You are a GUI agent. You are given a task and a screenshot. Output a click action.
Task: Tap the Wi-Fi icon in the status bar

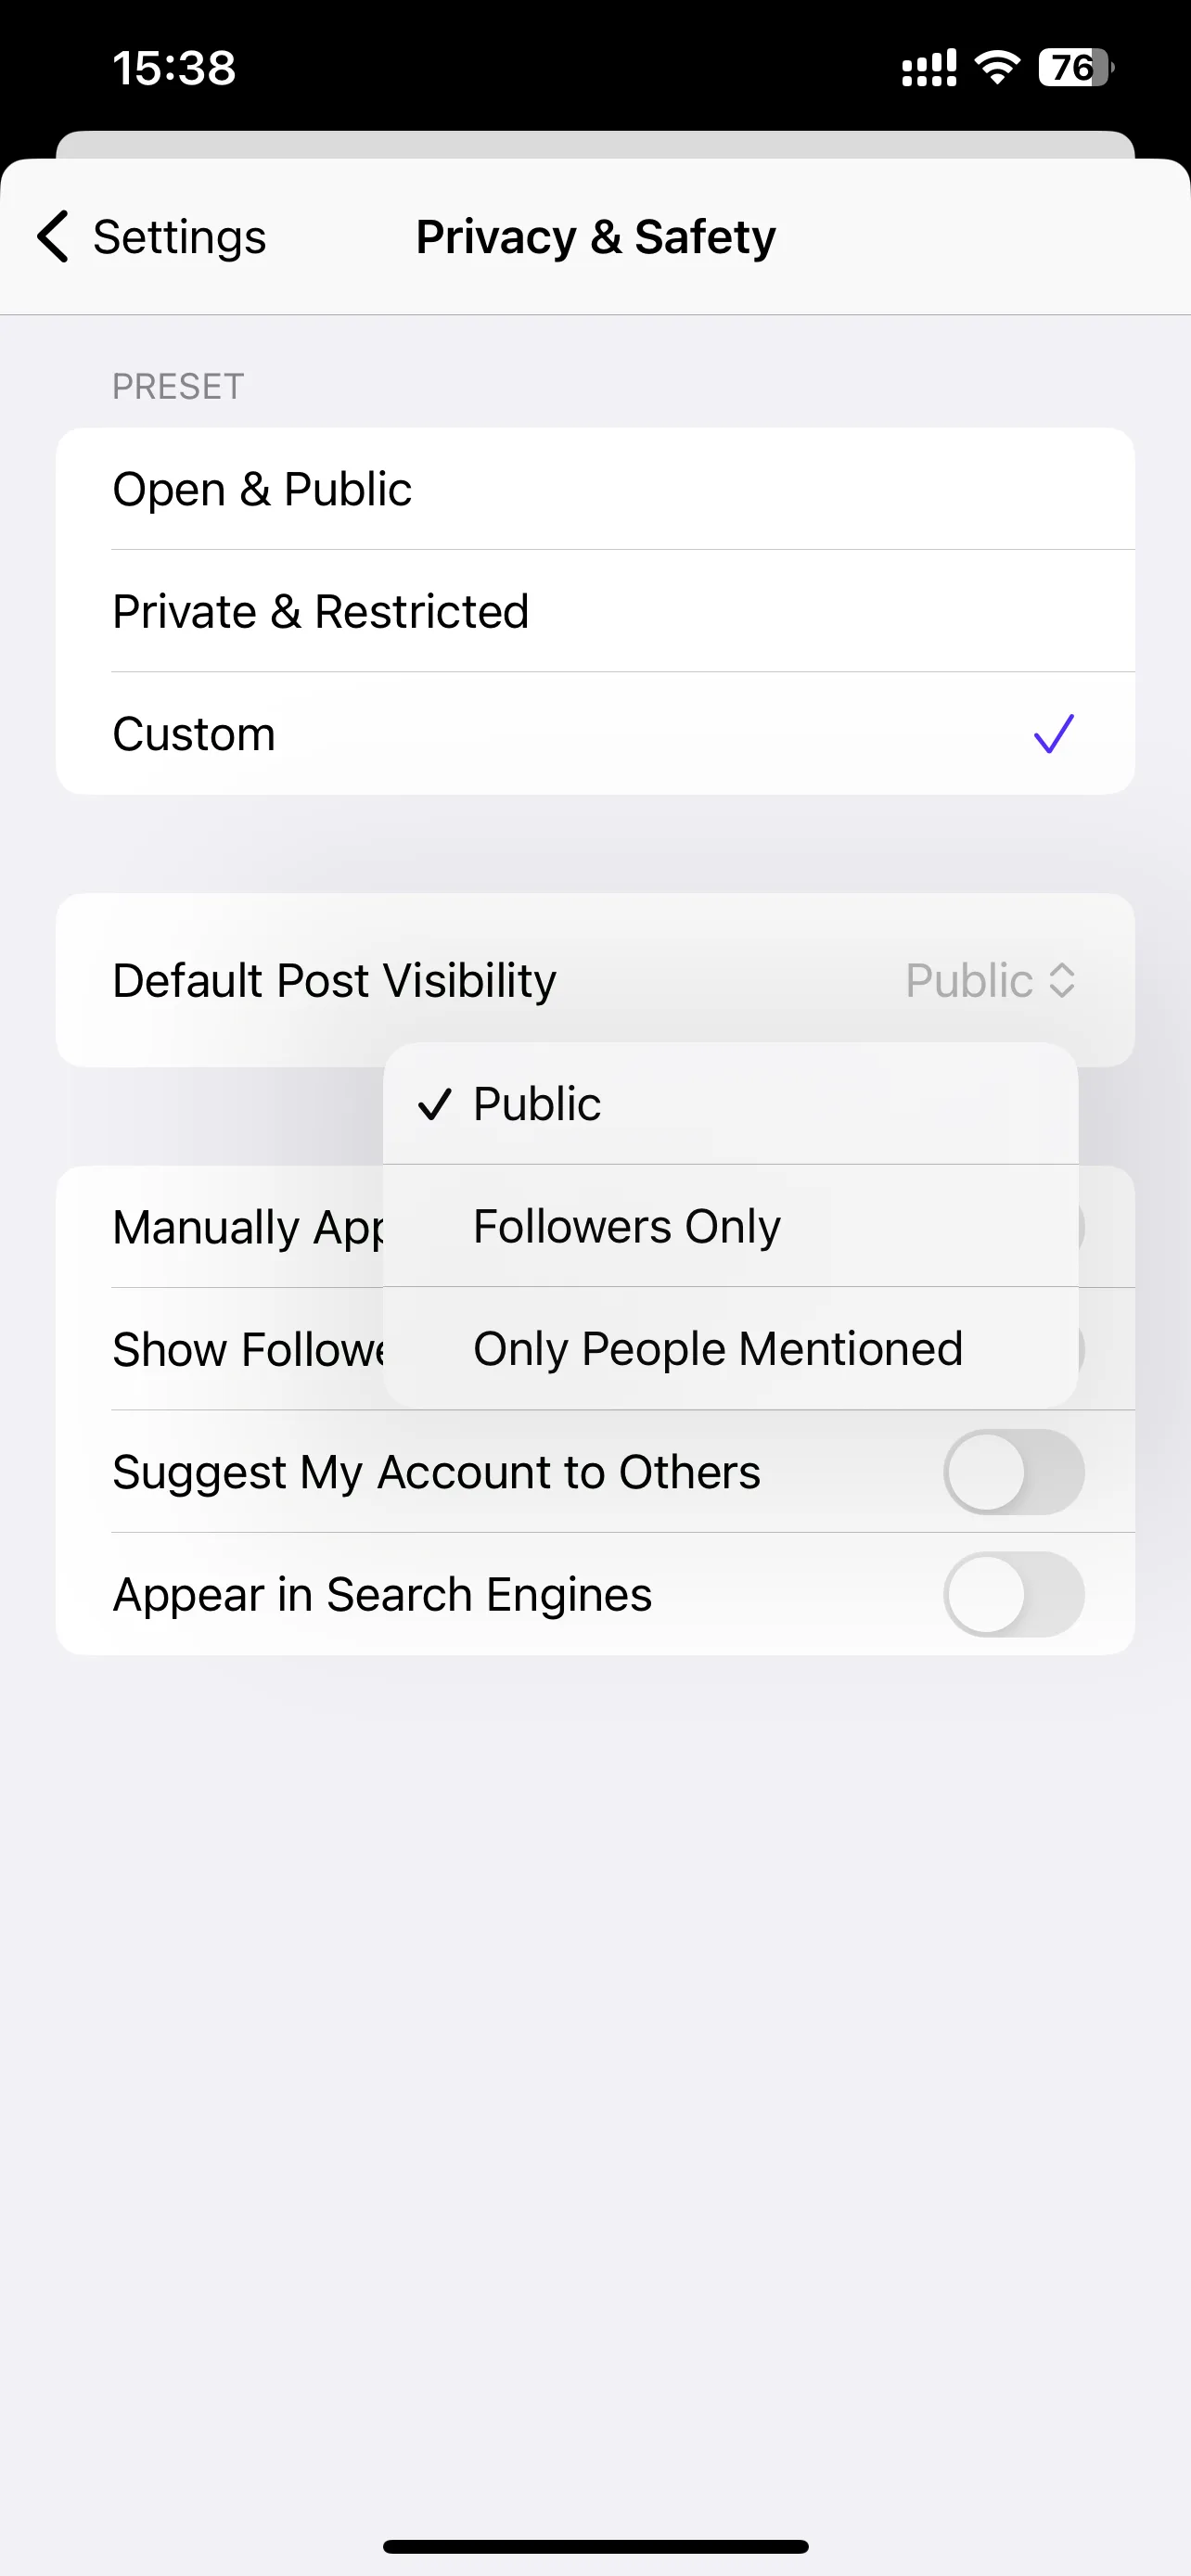click(997, 67)
